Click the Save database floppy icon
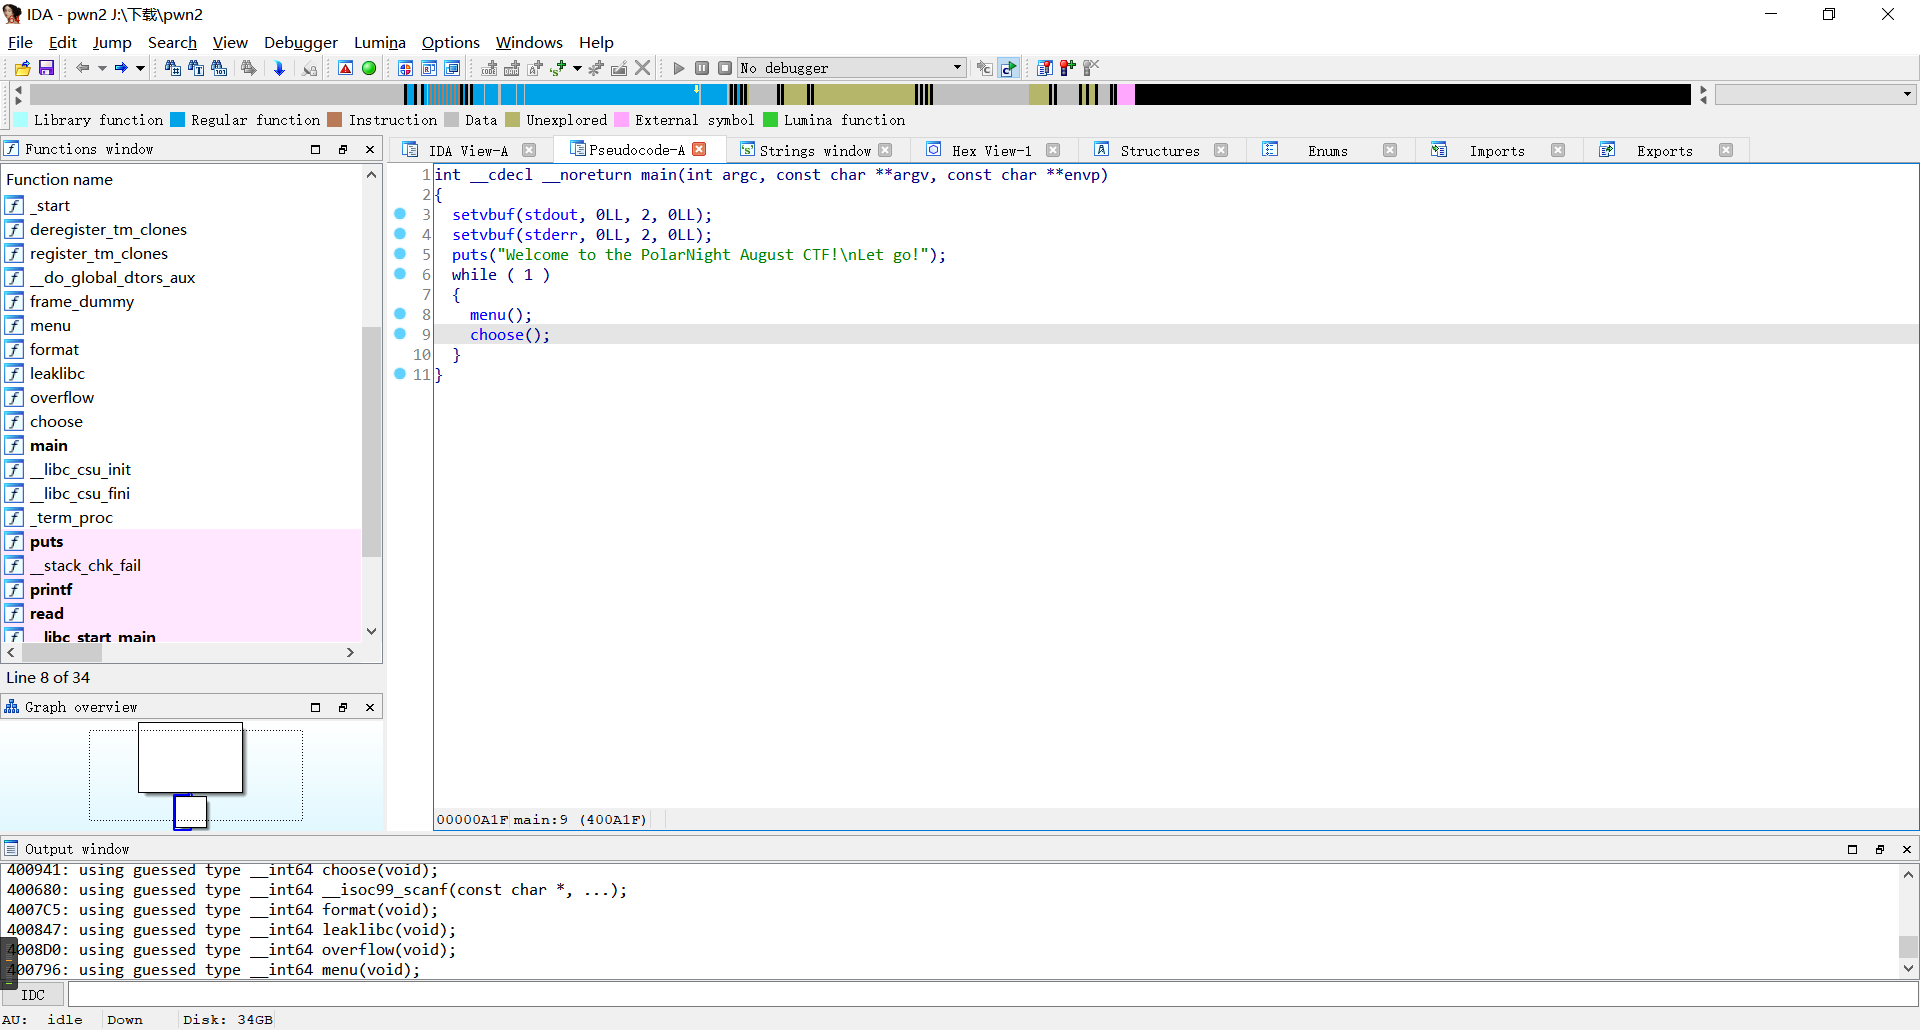The image size is (1920, 1030). (x=46, y=68)
